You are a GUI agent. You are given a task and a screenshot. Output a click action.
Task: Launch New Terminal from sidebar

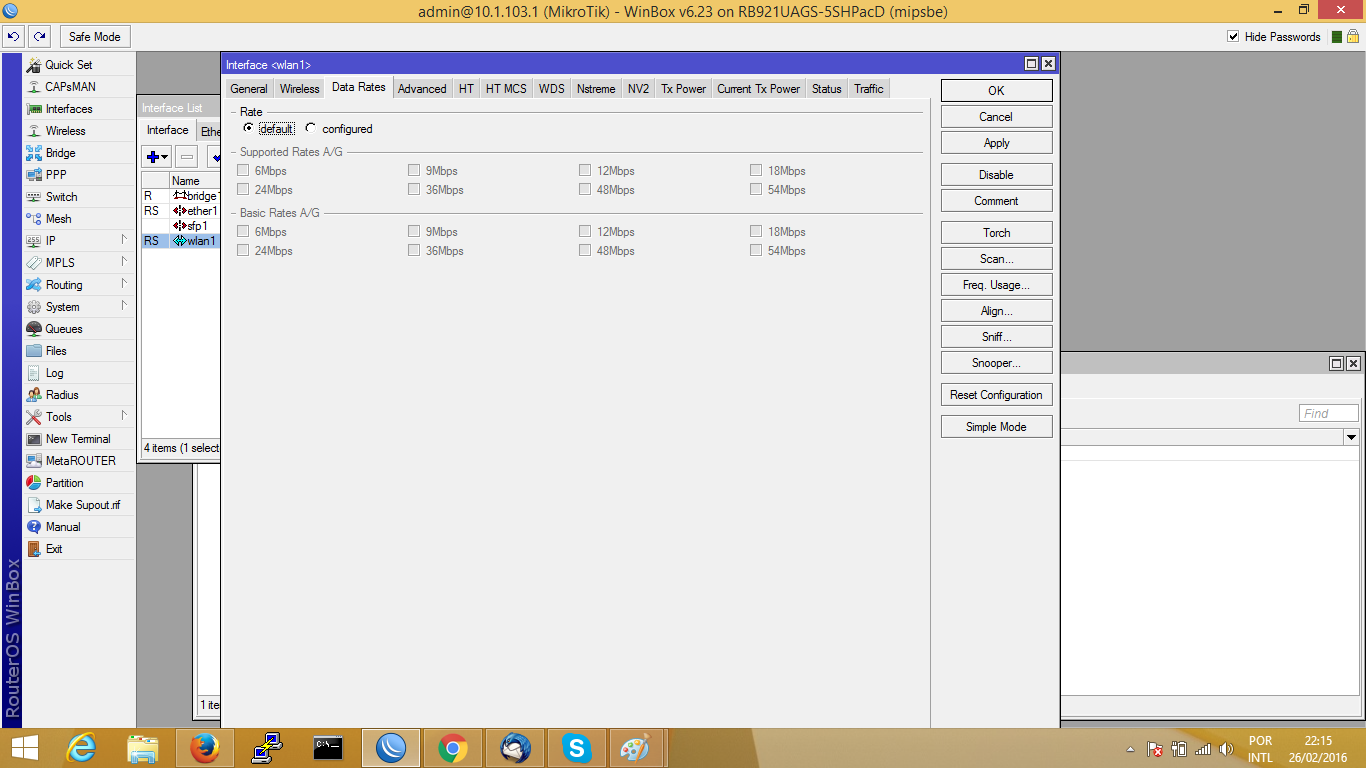(x=78, y=439)
